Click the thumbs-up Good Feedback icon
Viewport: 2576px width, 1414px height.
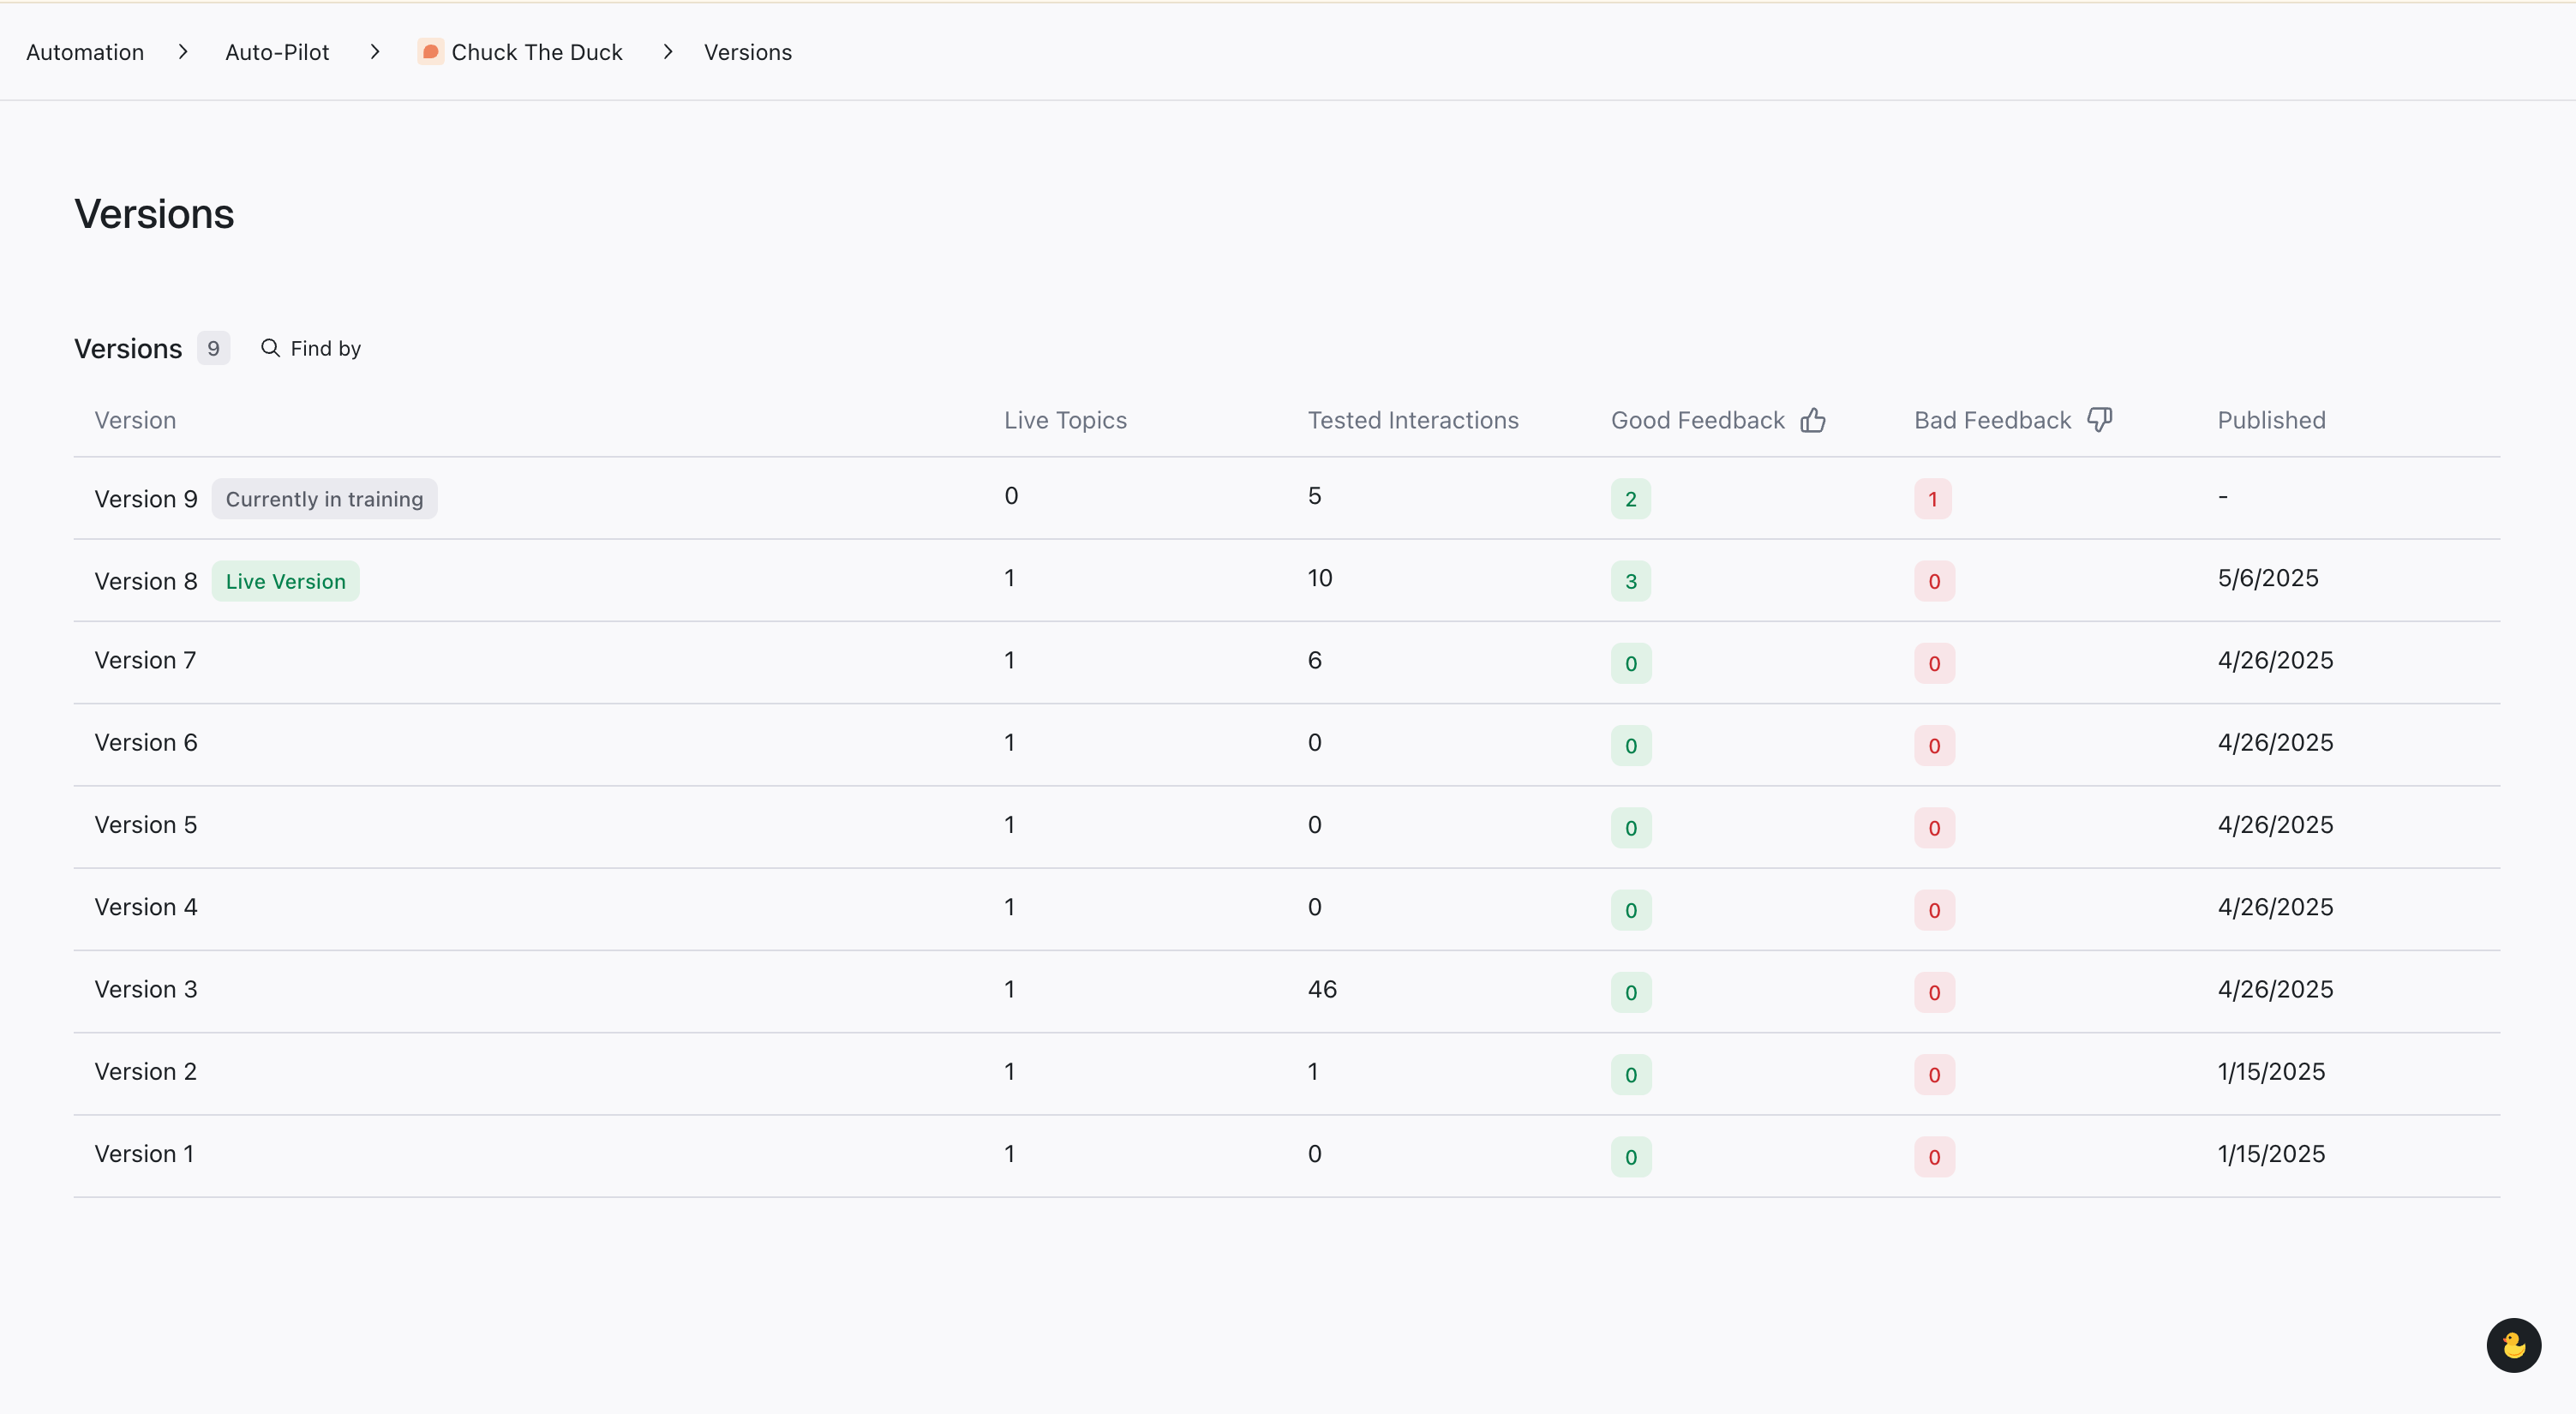(1813, 420)
